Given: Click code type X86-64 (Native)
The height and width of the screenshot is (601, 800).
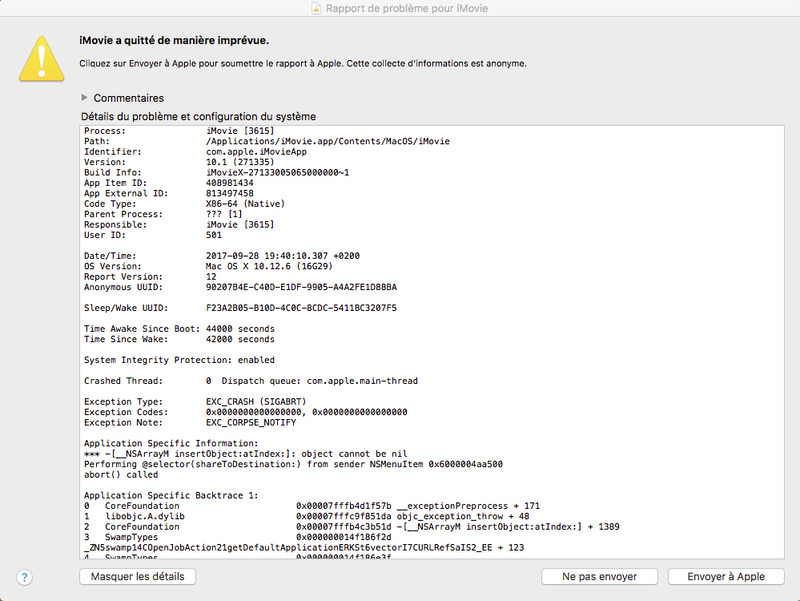Looking at the screenshot, I should 245,204.
